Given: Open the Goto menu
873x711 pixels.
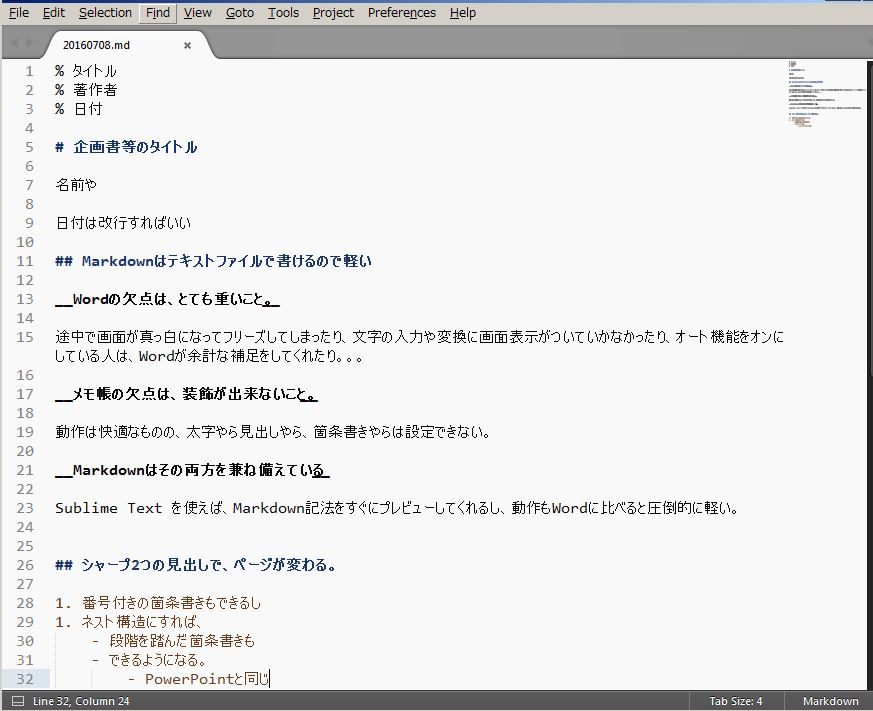Looking at the screenshot, I should coord(240,12).
